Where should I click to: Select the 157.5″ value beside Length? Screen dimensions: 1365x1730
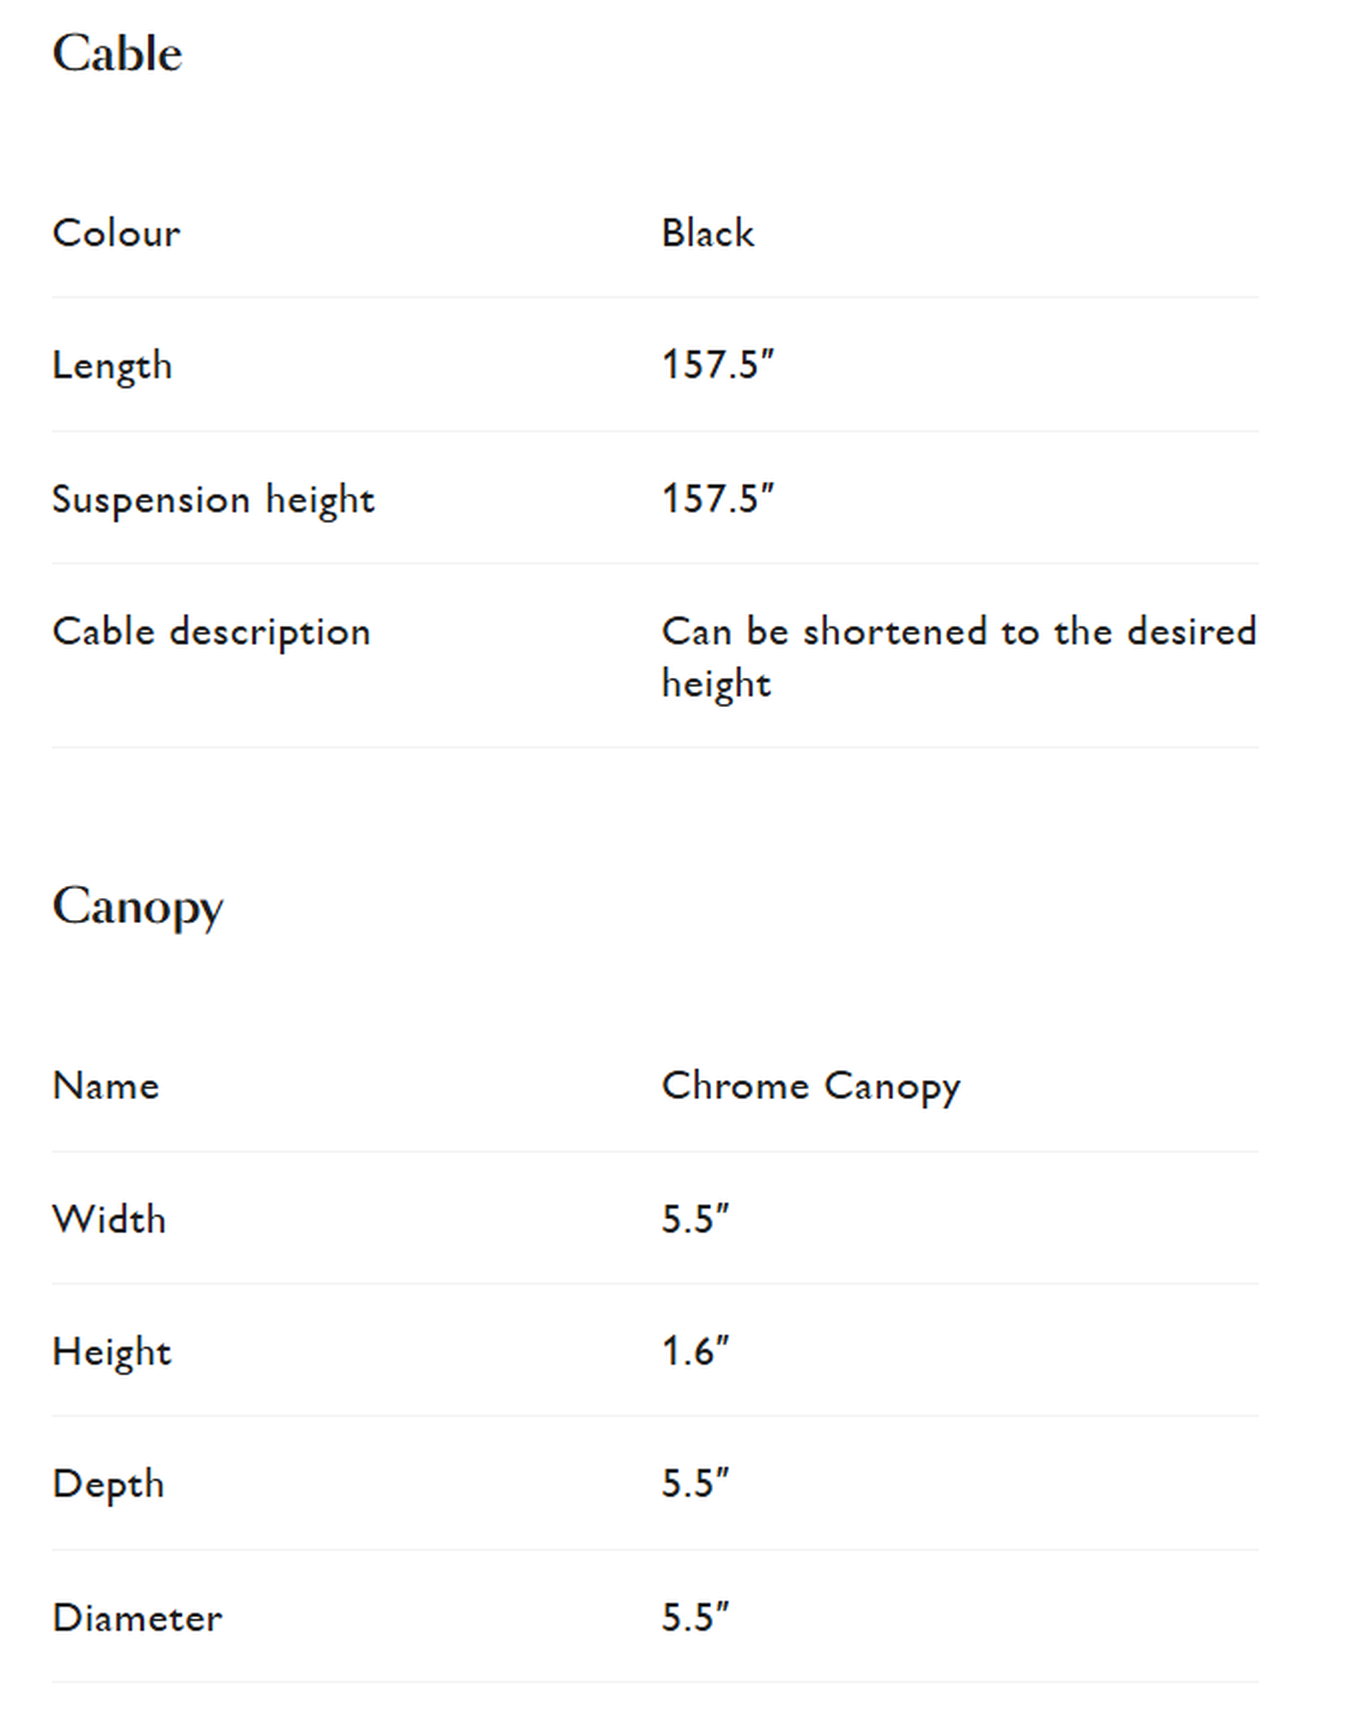[x=717, y=365]
